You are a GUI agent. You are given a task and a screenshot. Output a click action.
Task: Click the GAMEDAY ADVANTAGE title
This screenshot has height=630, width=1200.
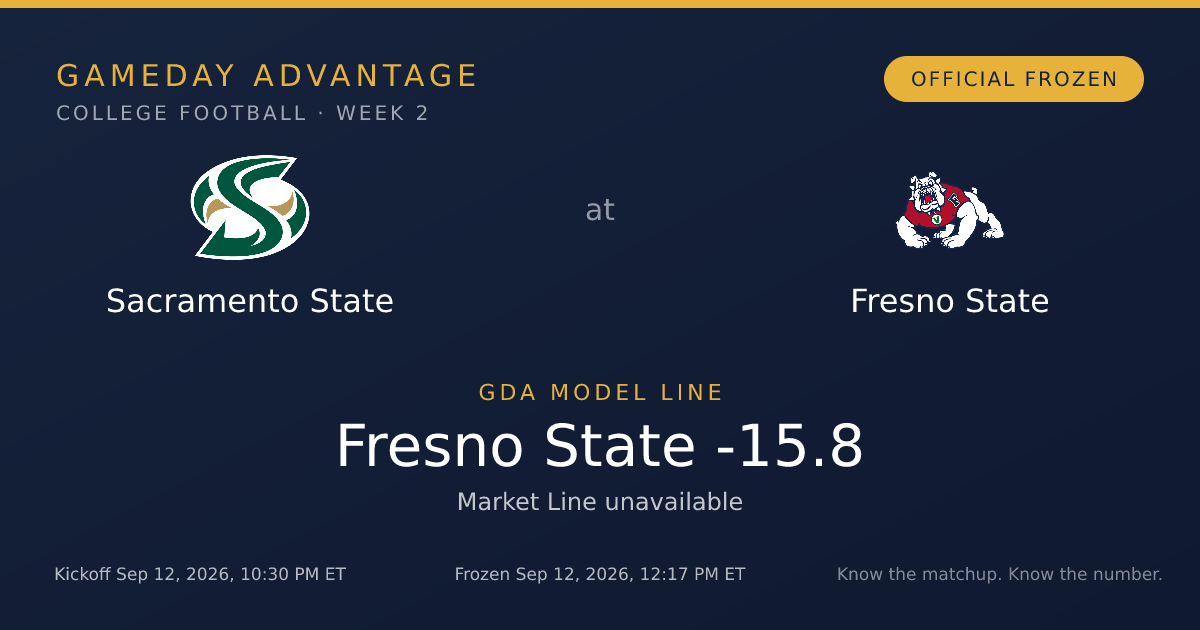[x=267, y=76]
